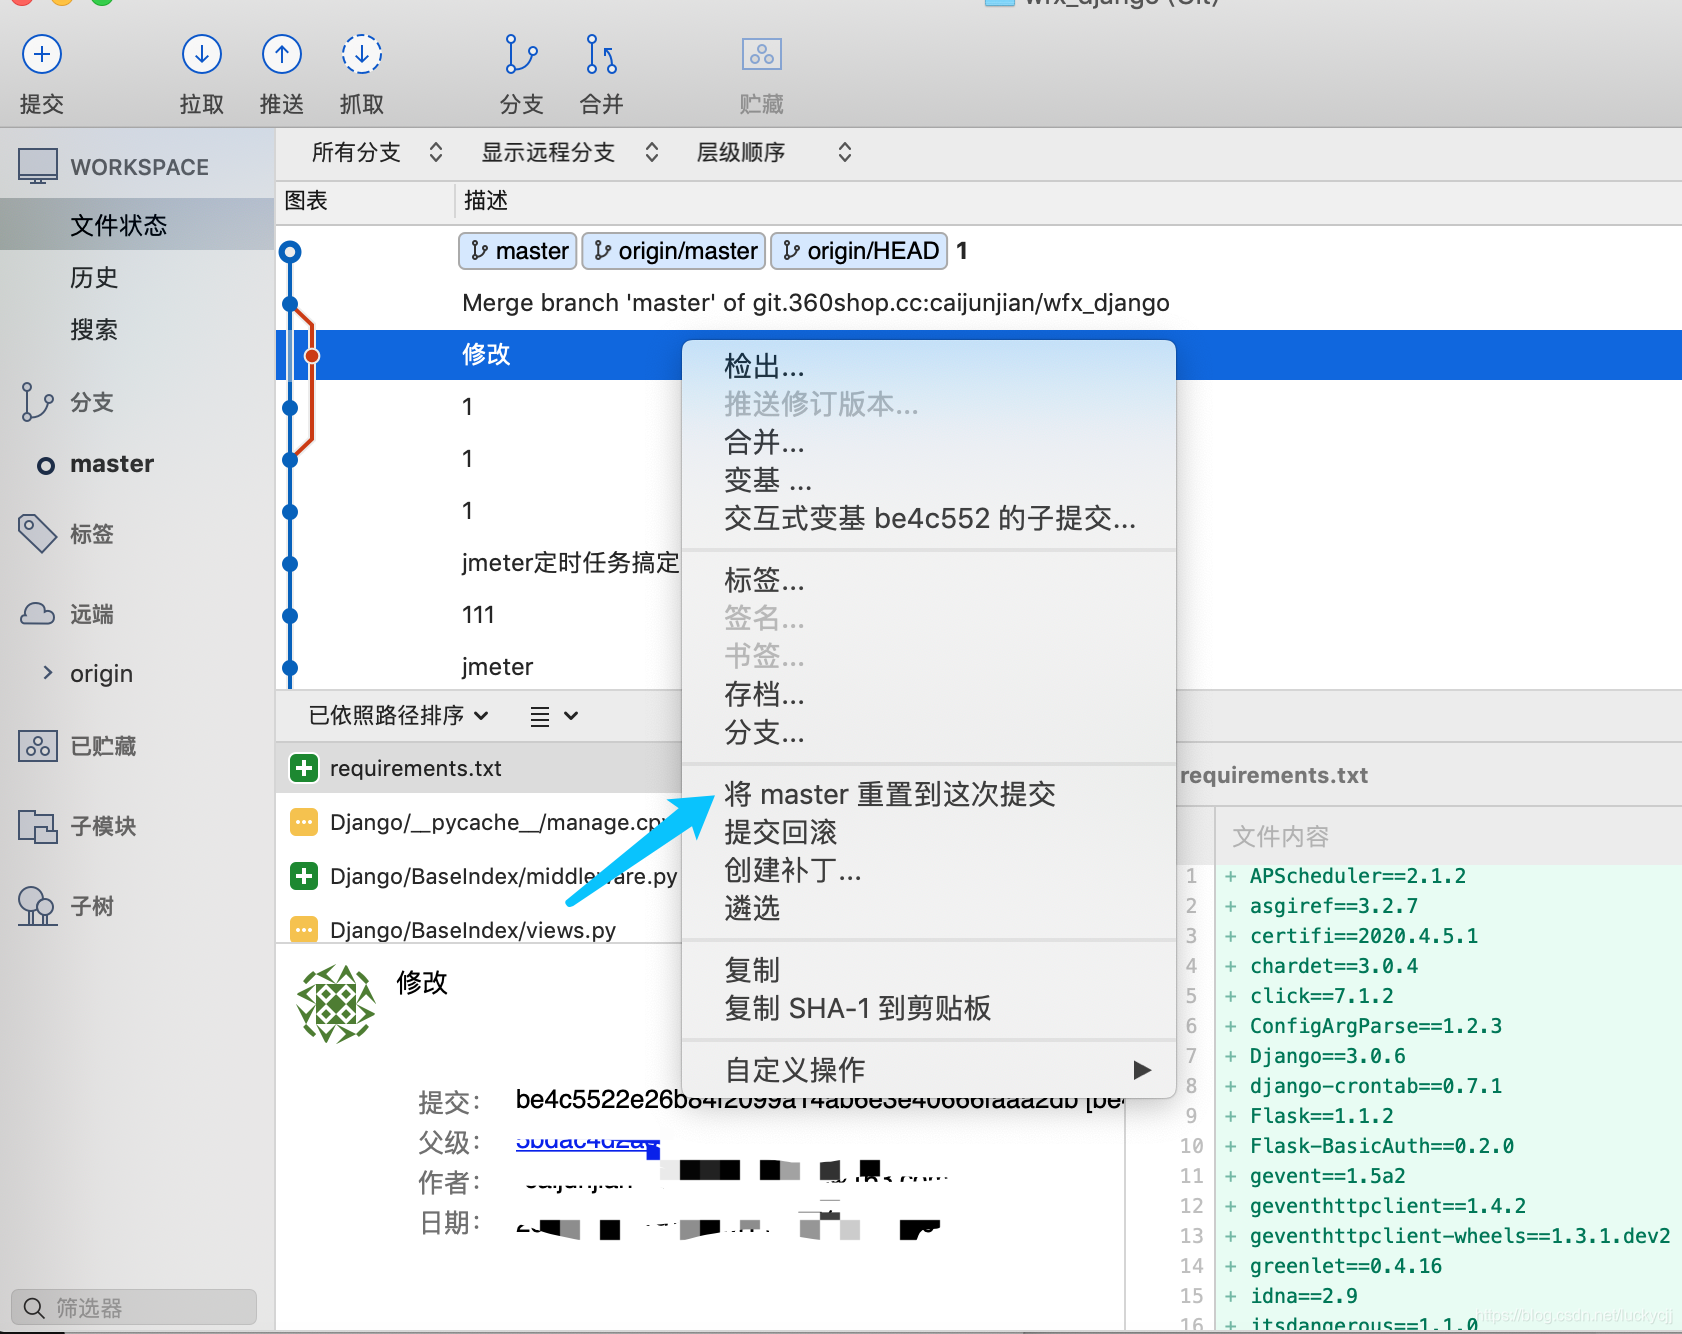The height and width of the screenshot is (1334, 1682).
Task: Click the 子模块 submodules sidebar icon
Action: pos(37,826)
